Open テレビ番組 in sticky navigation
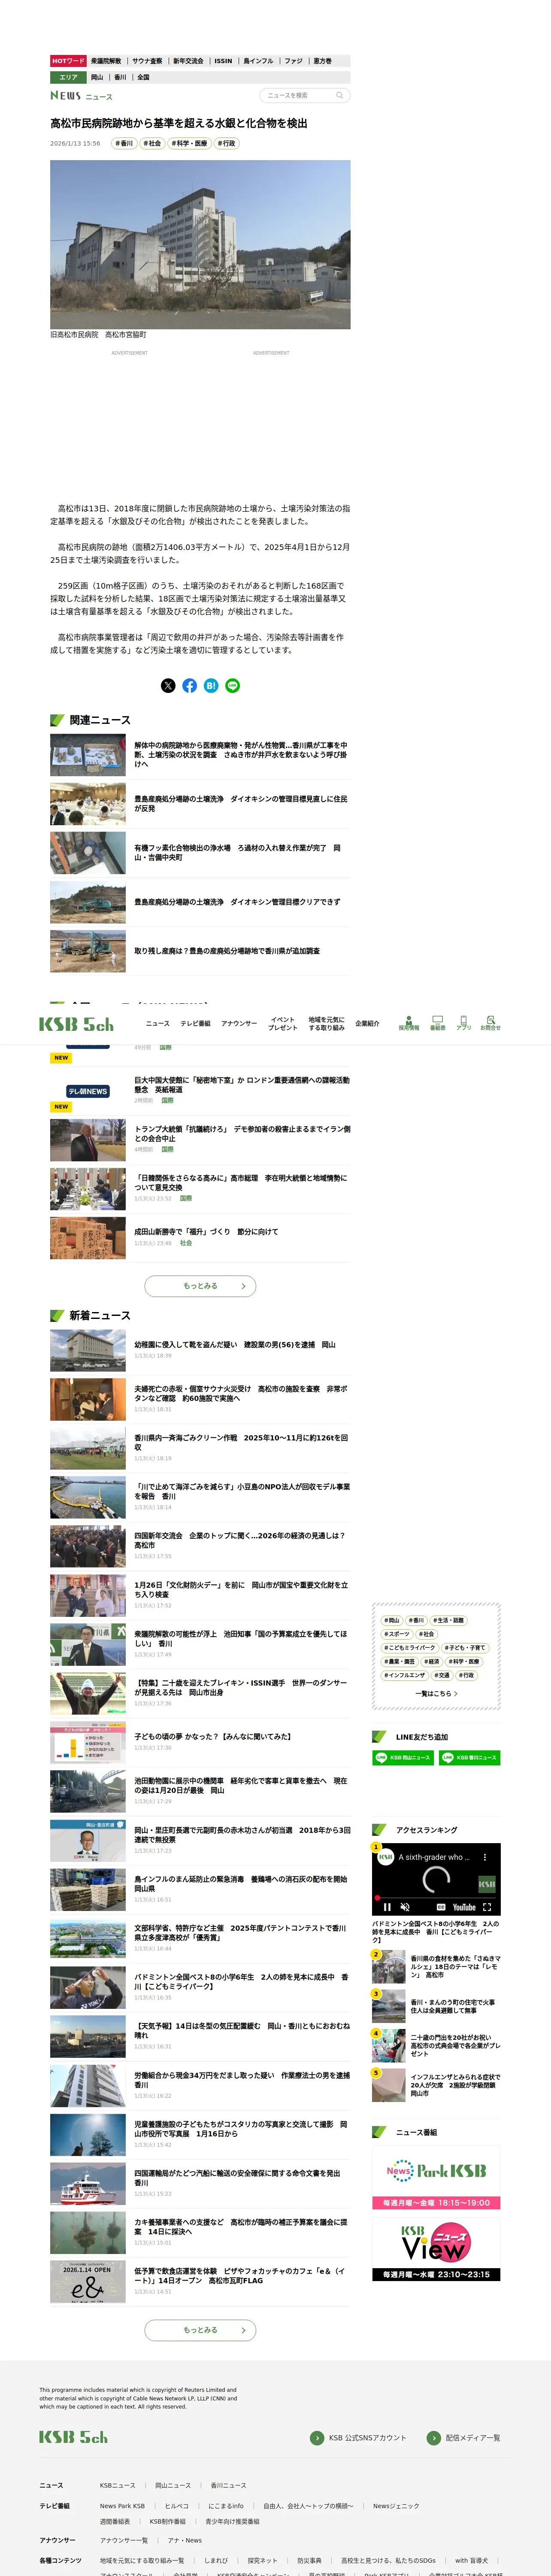This screenshot has width=551, height=2576. pyautogui.click(x=195, y=1023)
